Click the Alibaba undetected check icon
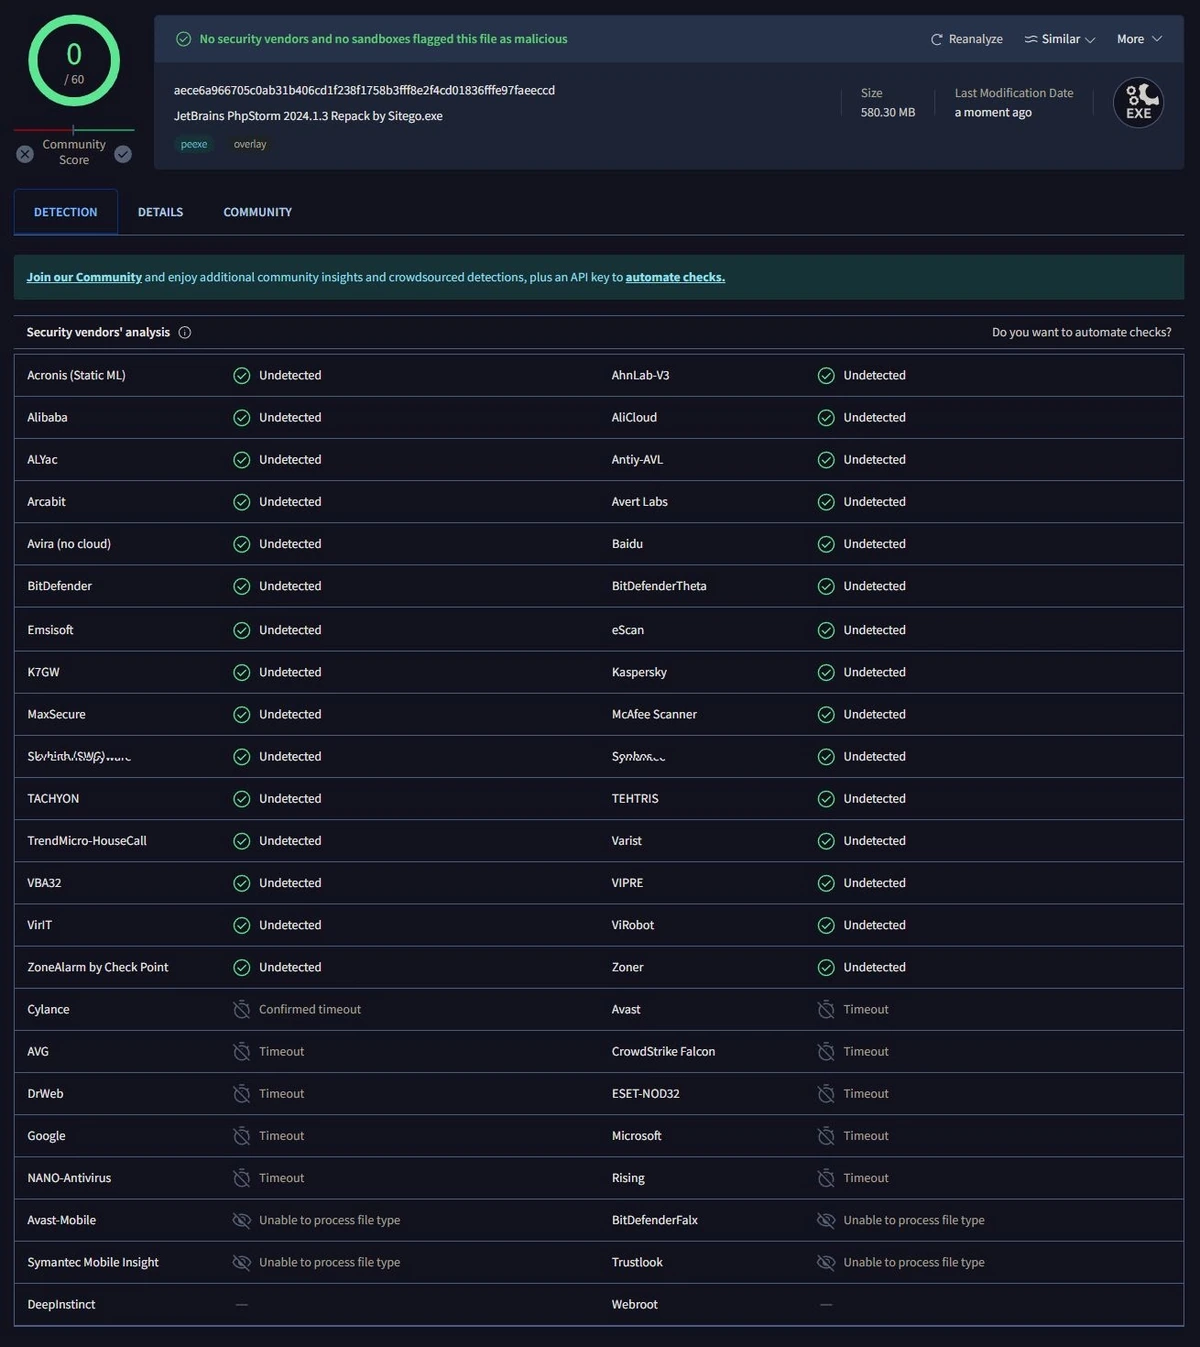 click(241, 418)
